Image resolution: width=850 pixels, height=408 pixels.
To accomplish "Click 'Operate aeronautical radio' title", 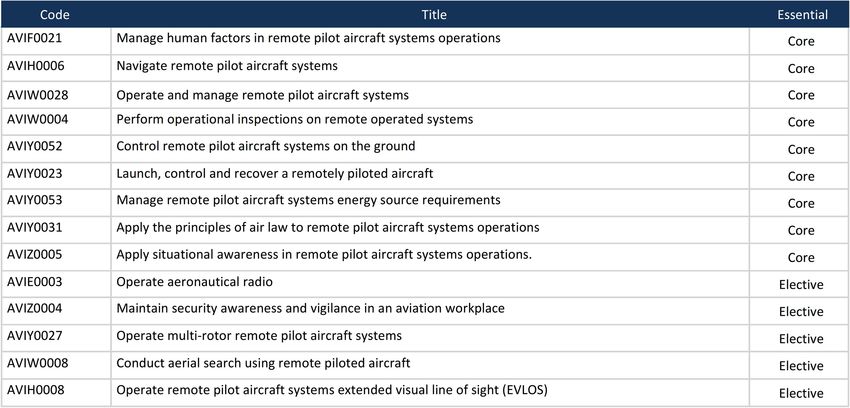I will 194,282.
